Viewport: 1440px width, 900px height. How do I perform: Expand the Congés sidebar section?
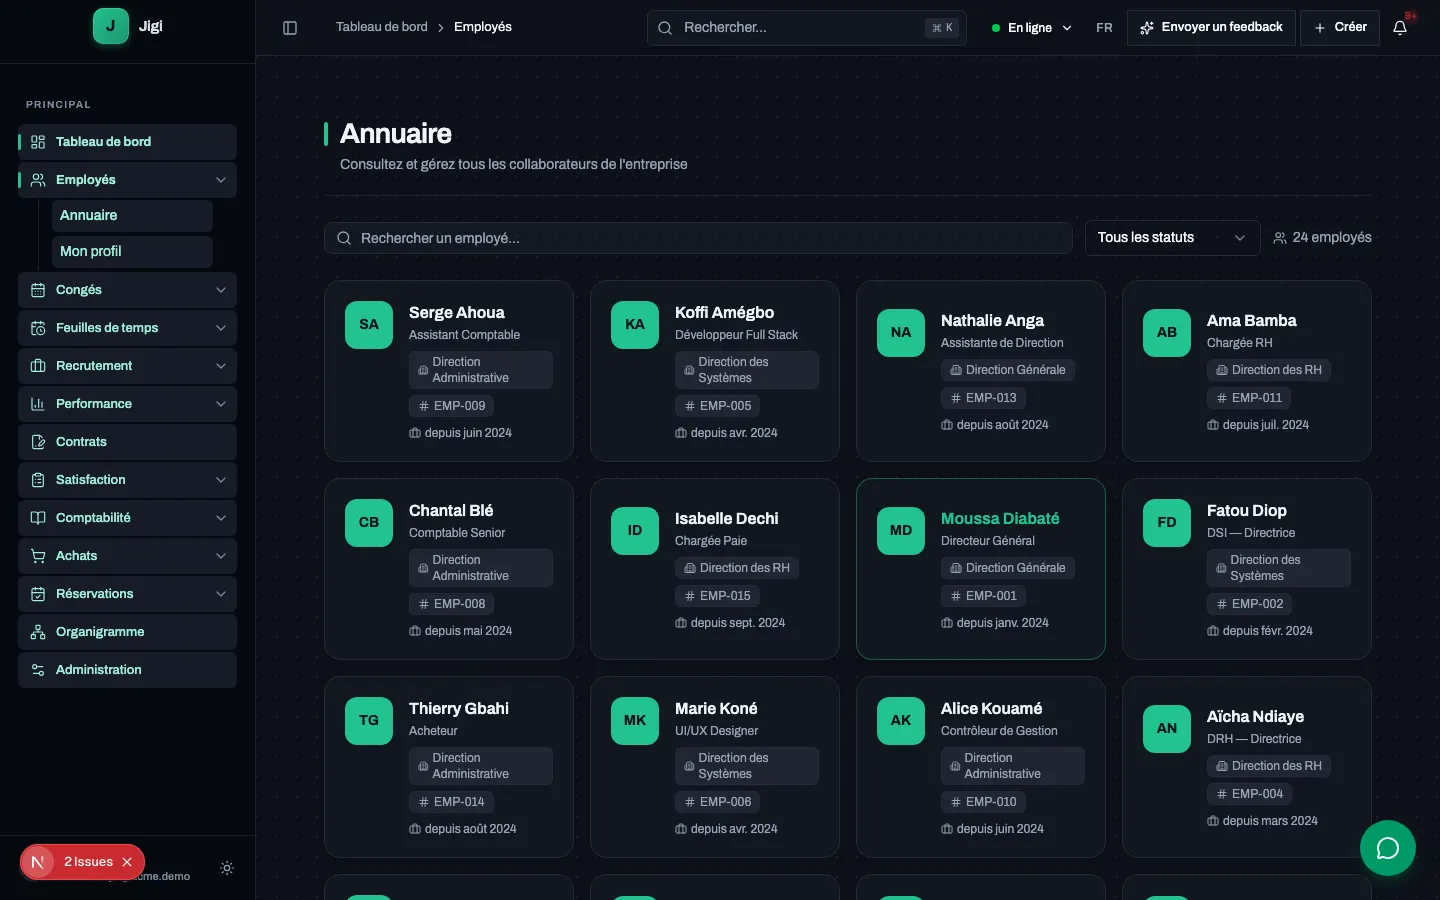pos(127,290)
